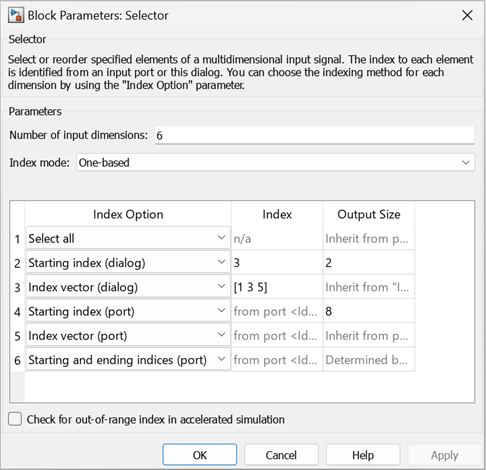Expand the Select all index option dropdown
Viewport: 486px width, 470px height.
coord(128,238)
